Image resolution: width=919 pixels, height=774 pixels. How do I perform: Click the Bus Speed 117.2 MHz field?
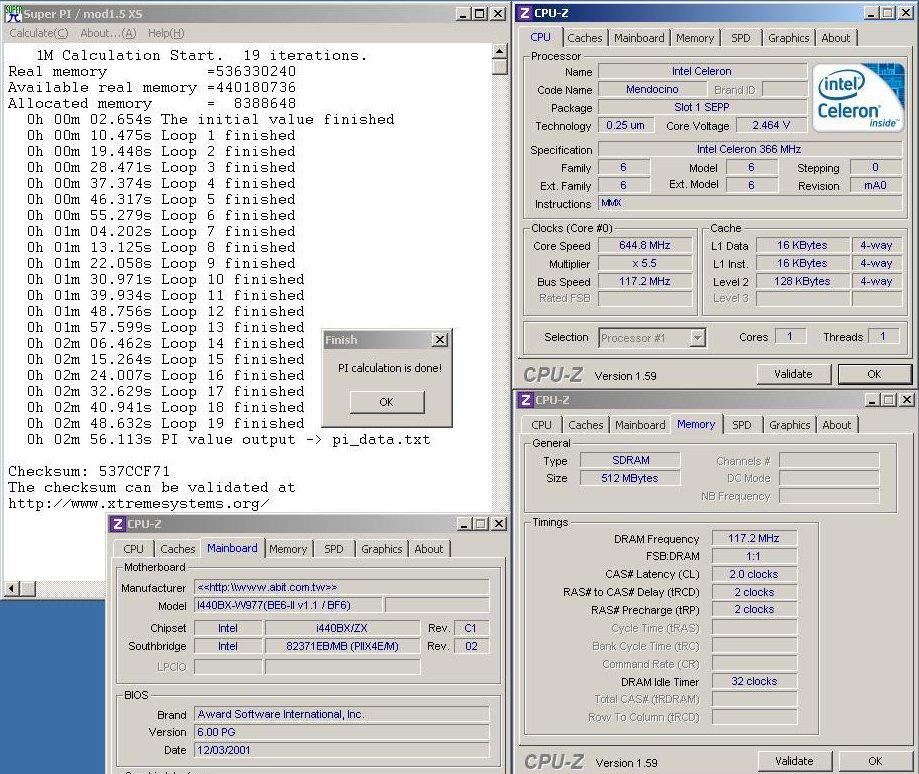click(645, 282)
